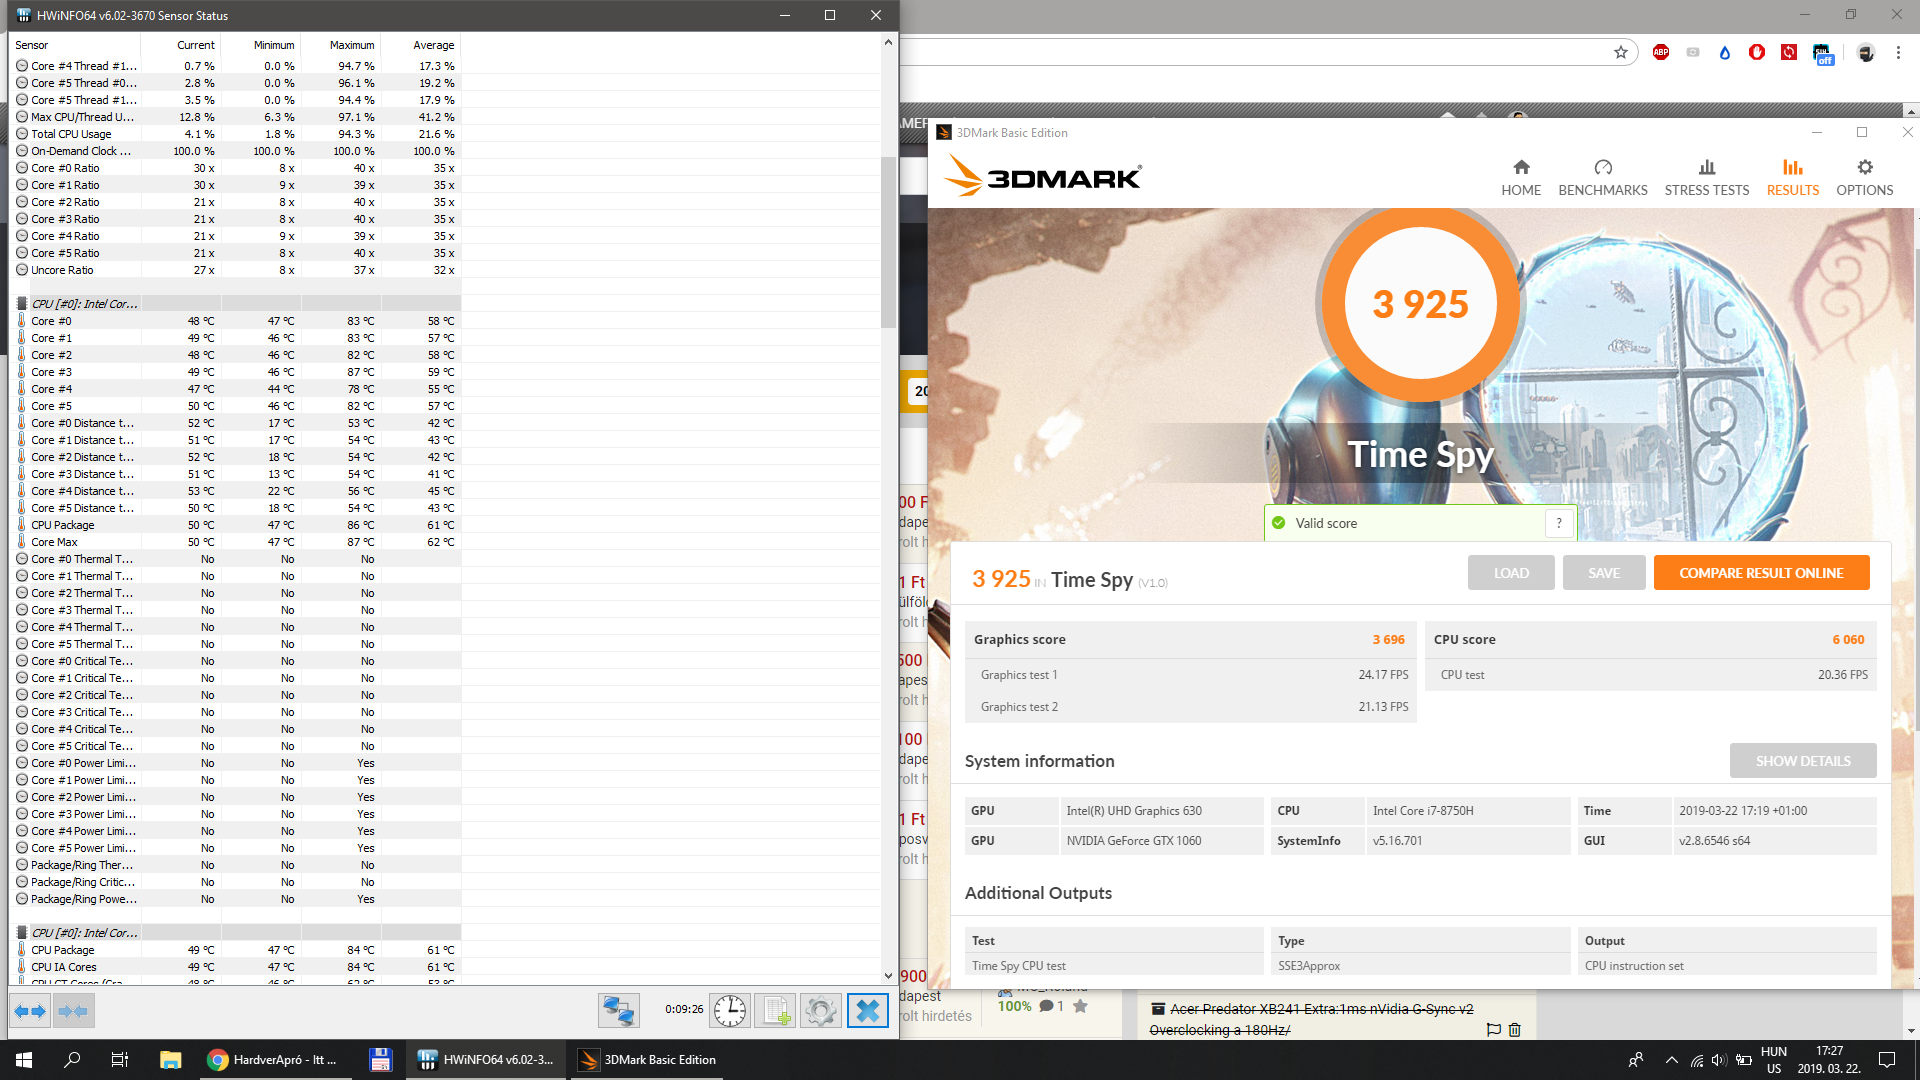Click the valid score help question mark
Image resolution: width=1920 pixels, height=1080 pixels.
click(1559, 523)
